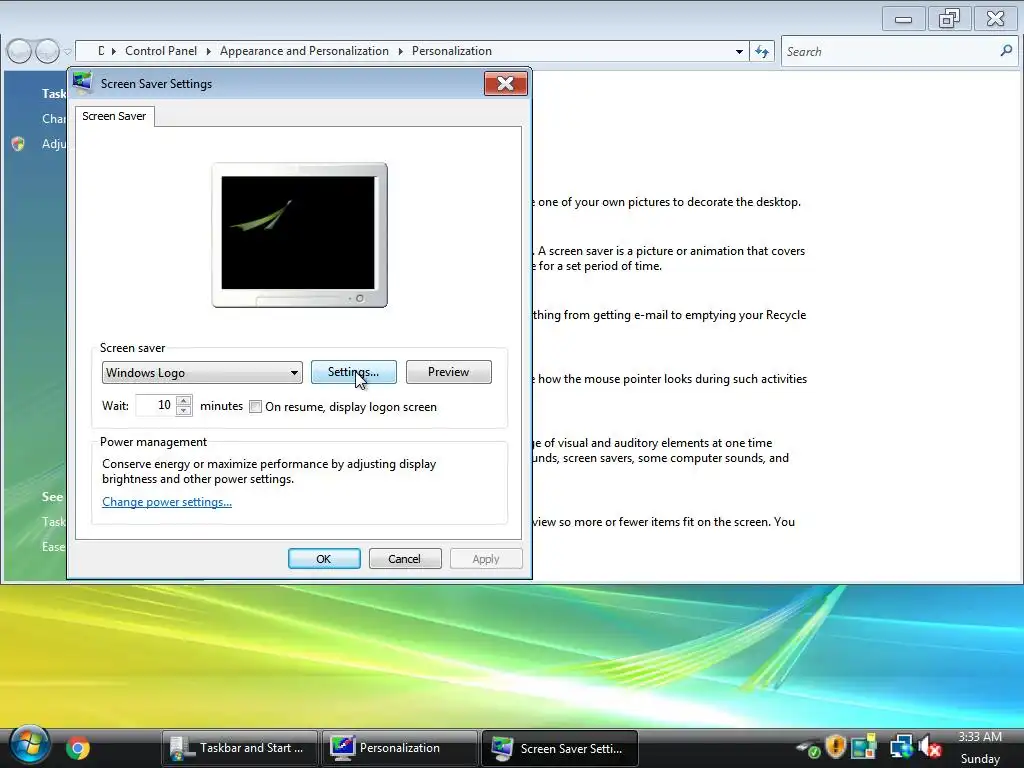Click the forward navigation arrow in Control Panel

pyautogui.click(x=47, y=51)
